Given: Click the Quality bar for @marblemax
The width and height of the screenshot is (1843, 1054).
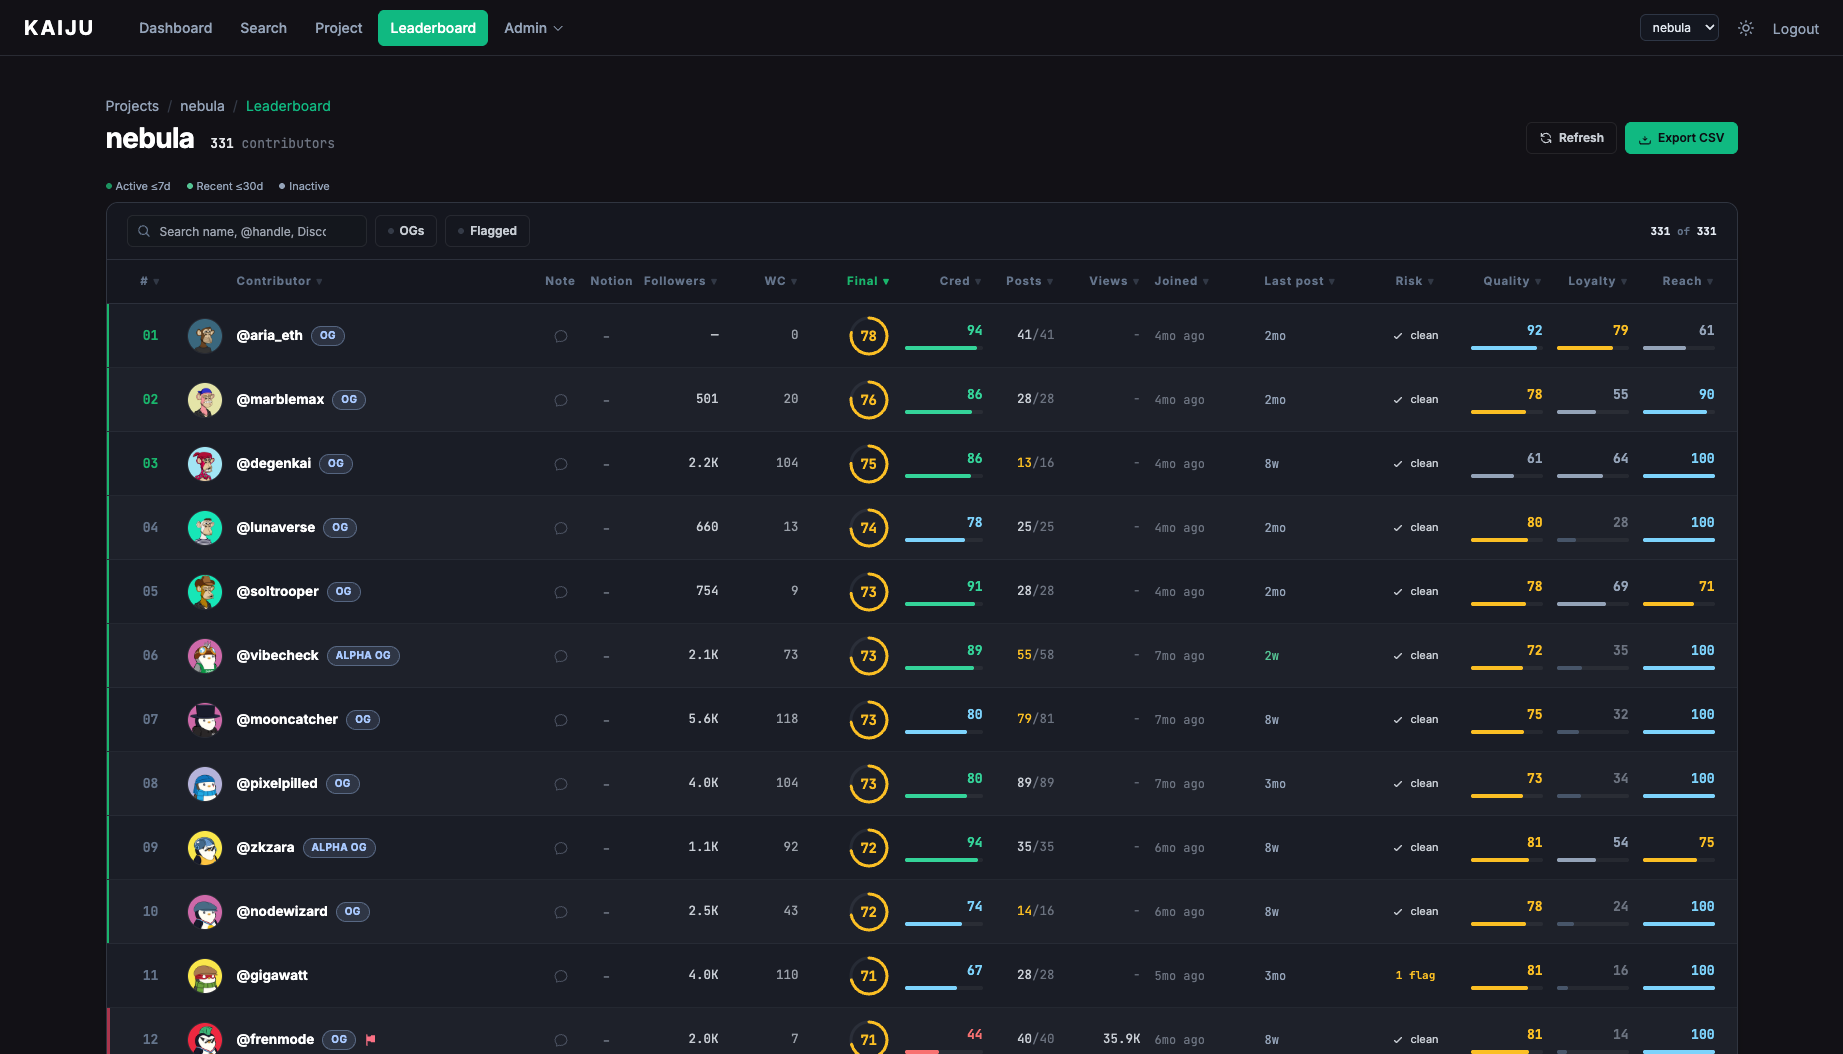Looking at the screenshot, I should pyautogui.click(x=1506, y=412).
